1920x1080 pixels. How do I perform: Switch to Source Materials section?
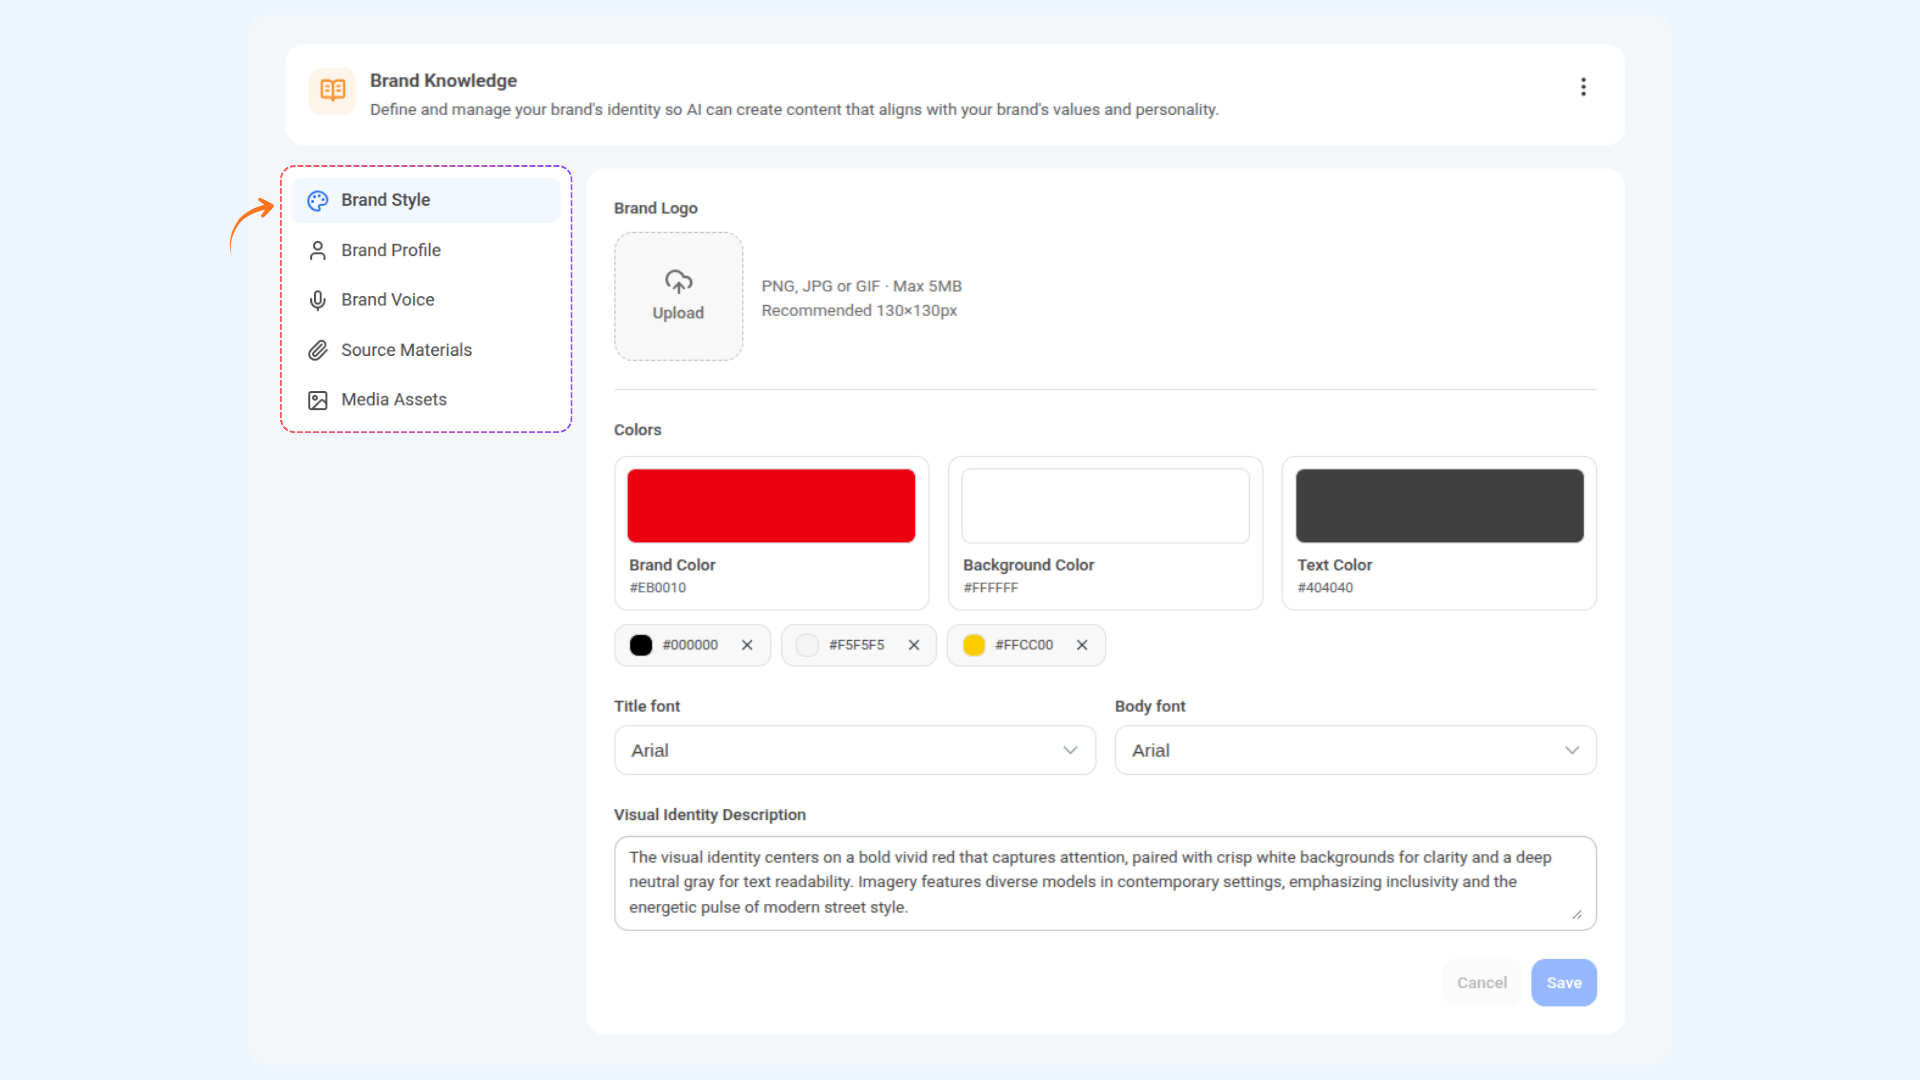click(x=426, y=350)
